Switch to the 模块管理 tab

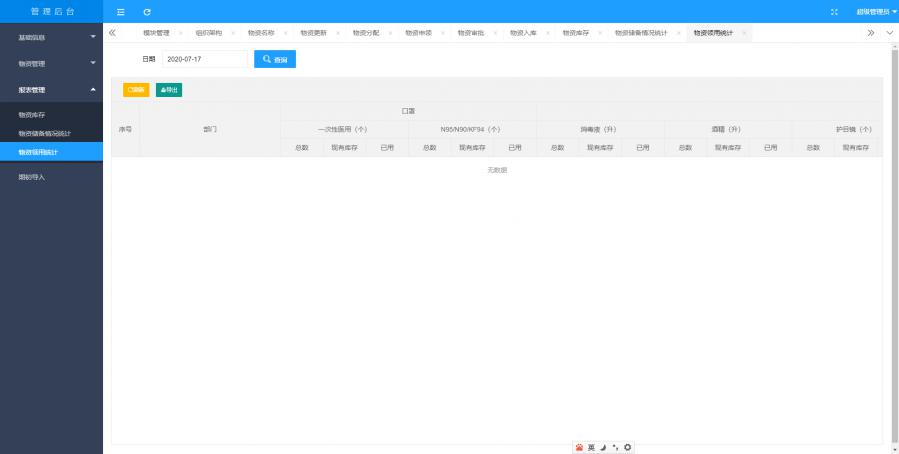click(x=156, y=33)
